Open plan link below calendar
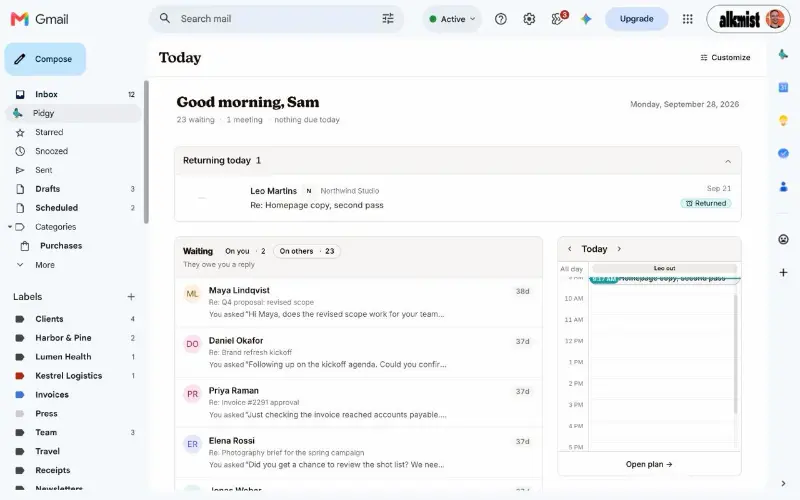Screen dimensions: 800x500 (x=649, y=464)
